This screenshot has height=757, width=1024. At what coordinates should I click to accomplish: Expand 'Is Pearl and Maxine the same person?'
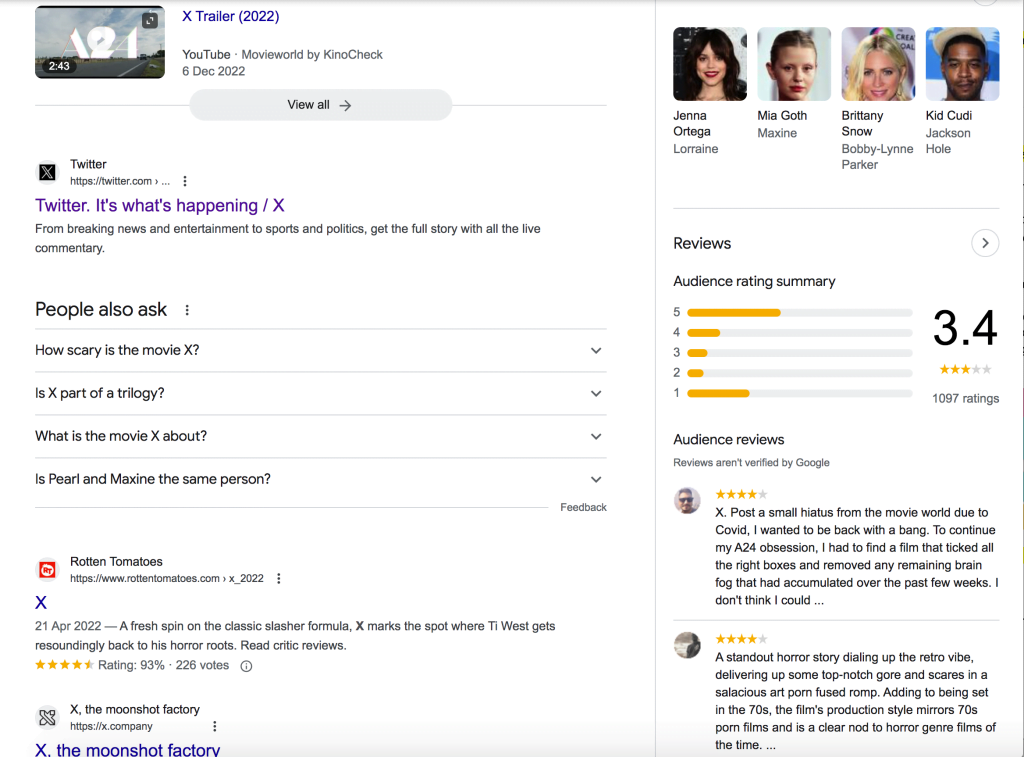coord(596,479)
